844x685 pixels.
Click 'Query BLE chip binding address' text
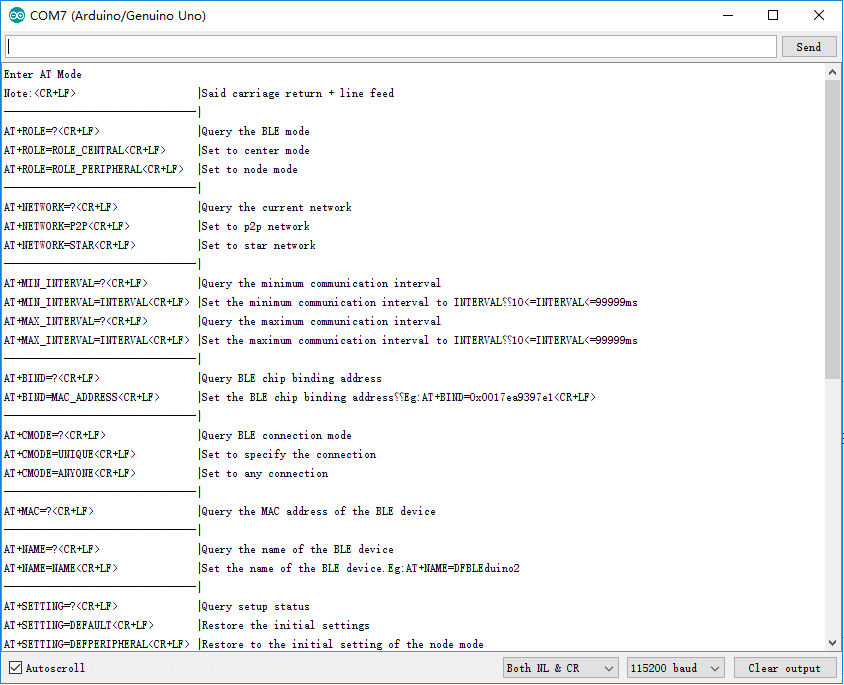(x=292, y=378)
